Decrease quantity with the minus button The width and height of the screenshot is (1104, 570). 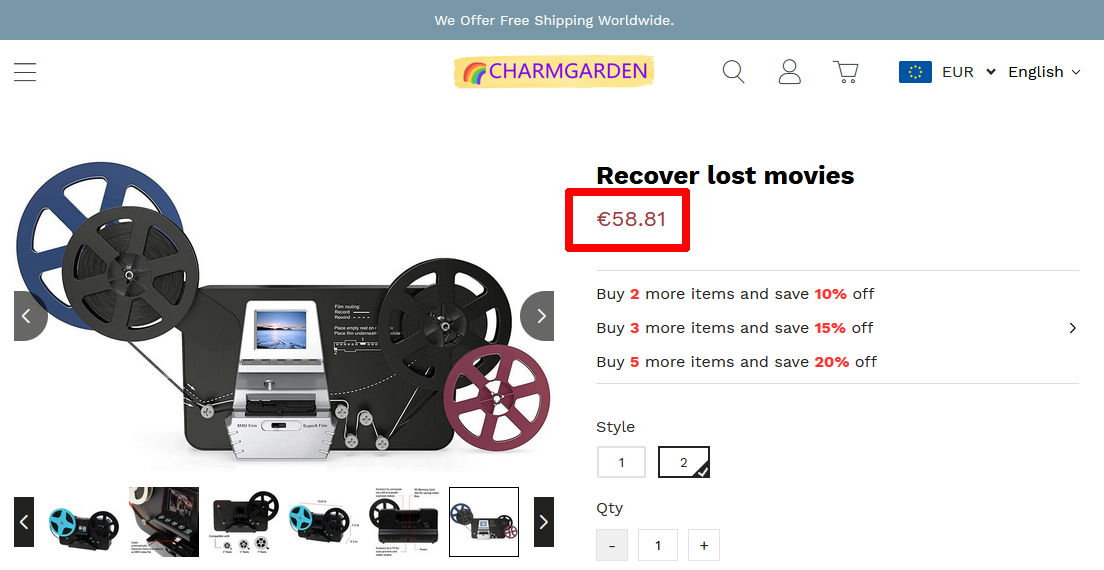pos(612,545)
